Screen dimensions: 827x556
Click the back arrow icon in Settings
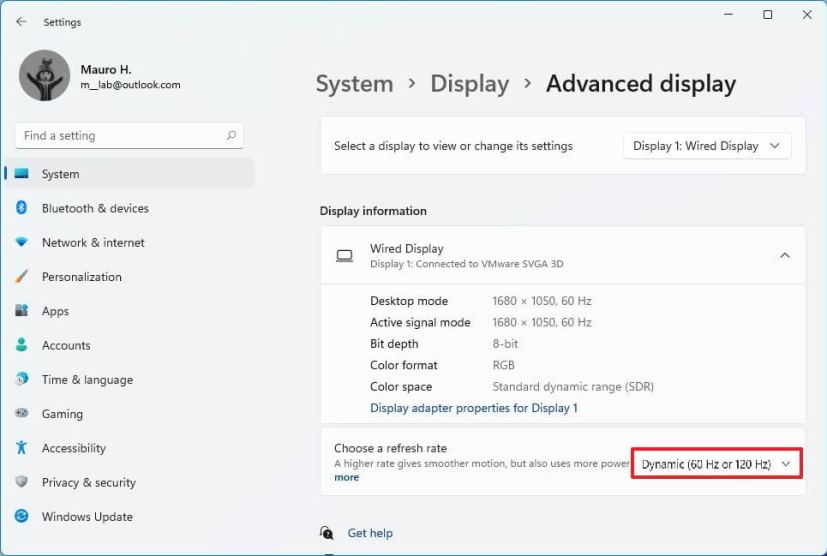(21, 22)
